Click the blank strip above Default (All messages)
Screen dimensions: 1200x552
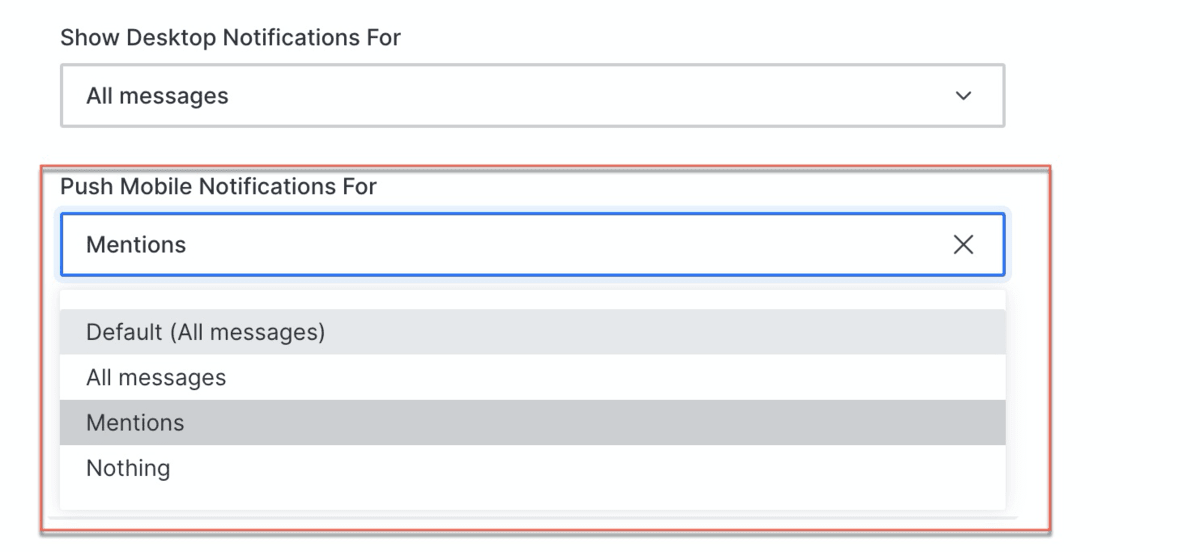click(x=532, y=300)
